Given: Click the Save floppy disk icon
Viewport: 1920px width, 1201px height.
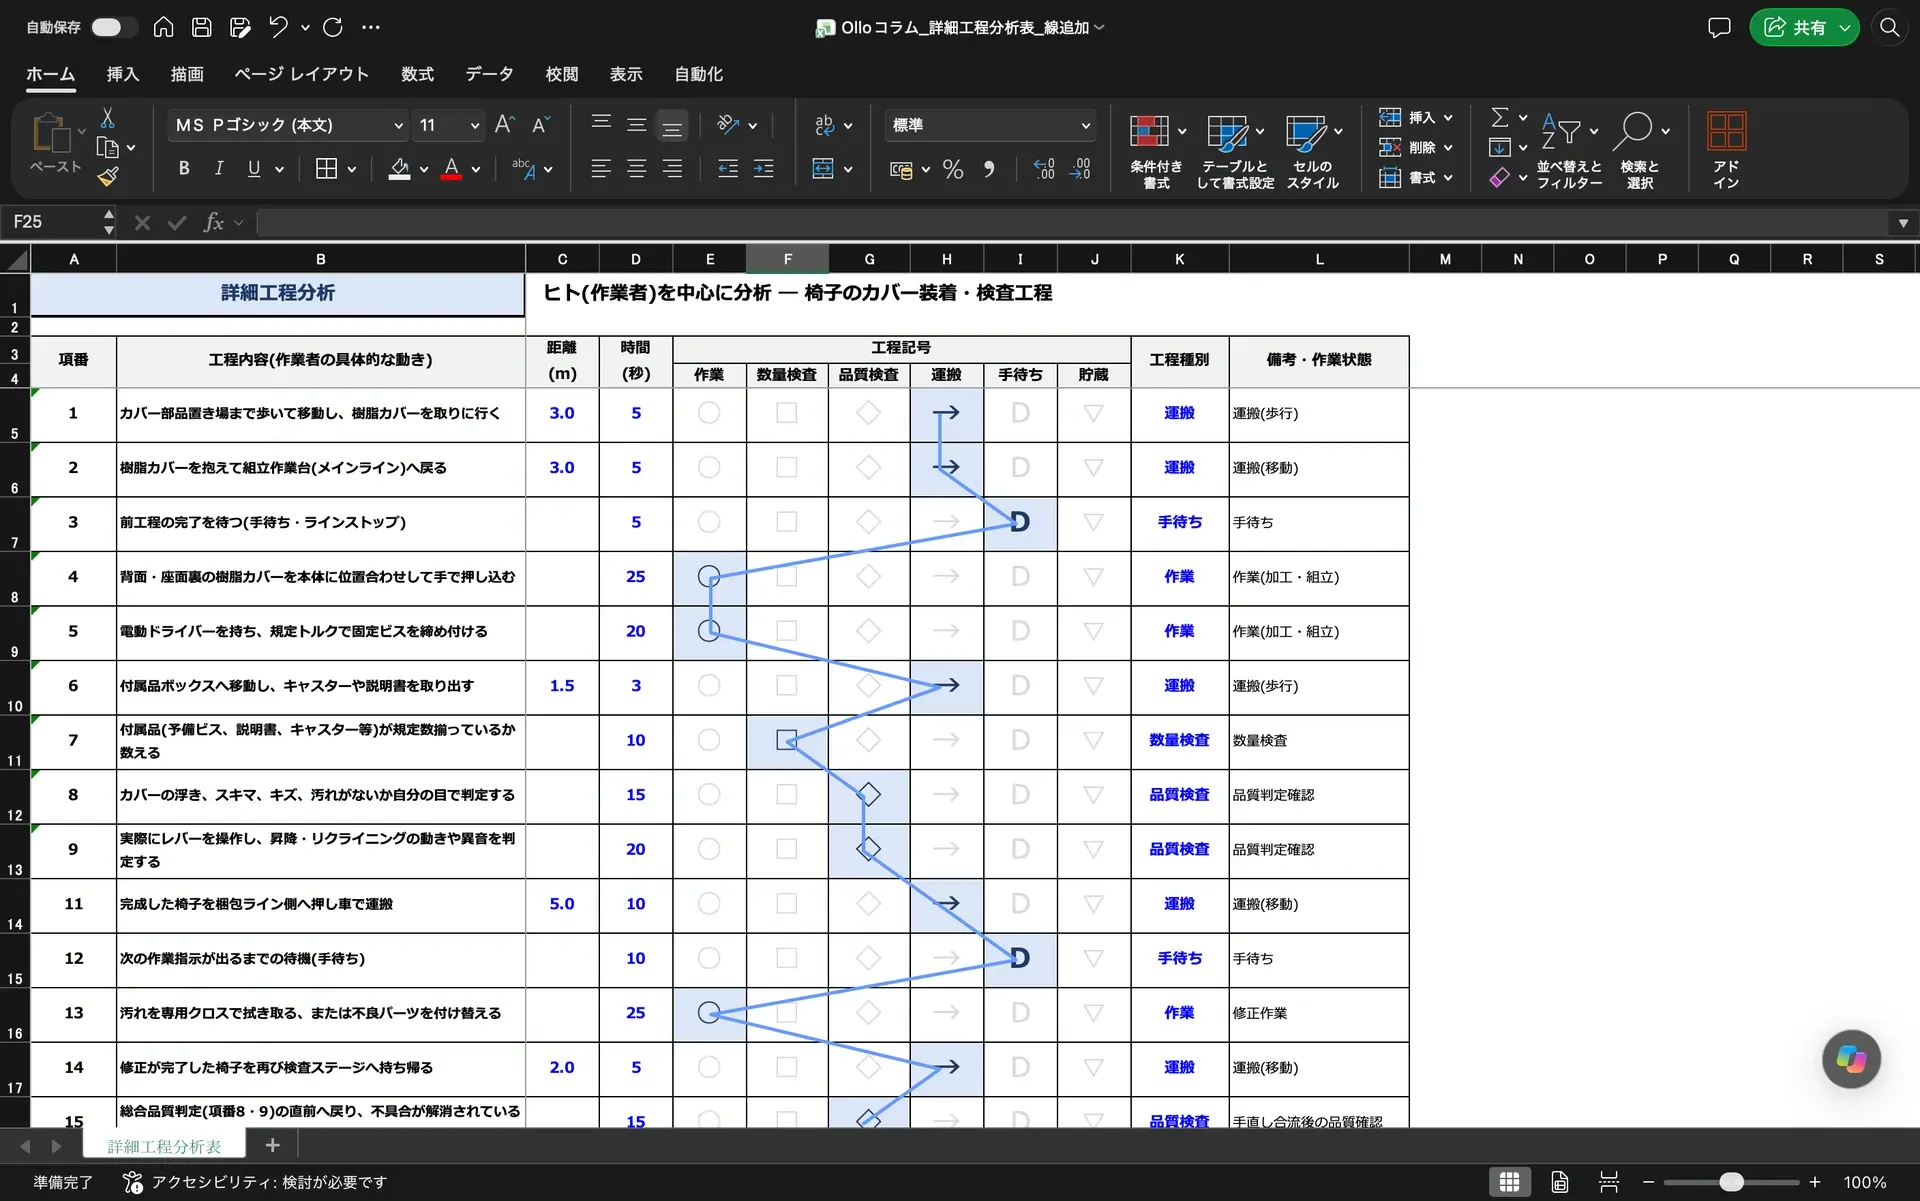Looking at the screenshot, I should tap(202, 28).
